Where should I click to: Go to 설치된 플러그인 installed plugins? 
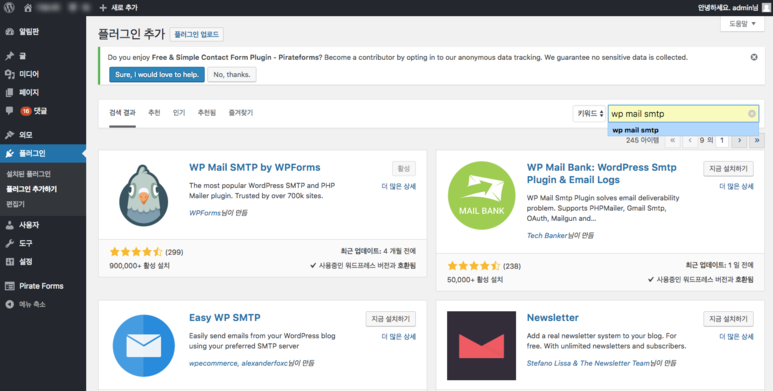[28, 174]
